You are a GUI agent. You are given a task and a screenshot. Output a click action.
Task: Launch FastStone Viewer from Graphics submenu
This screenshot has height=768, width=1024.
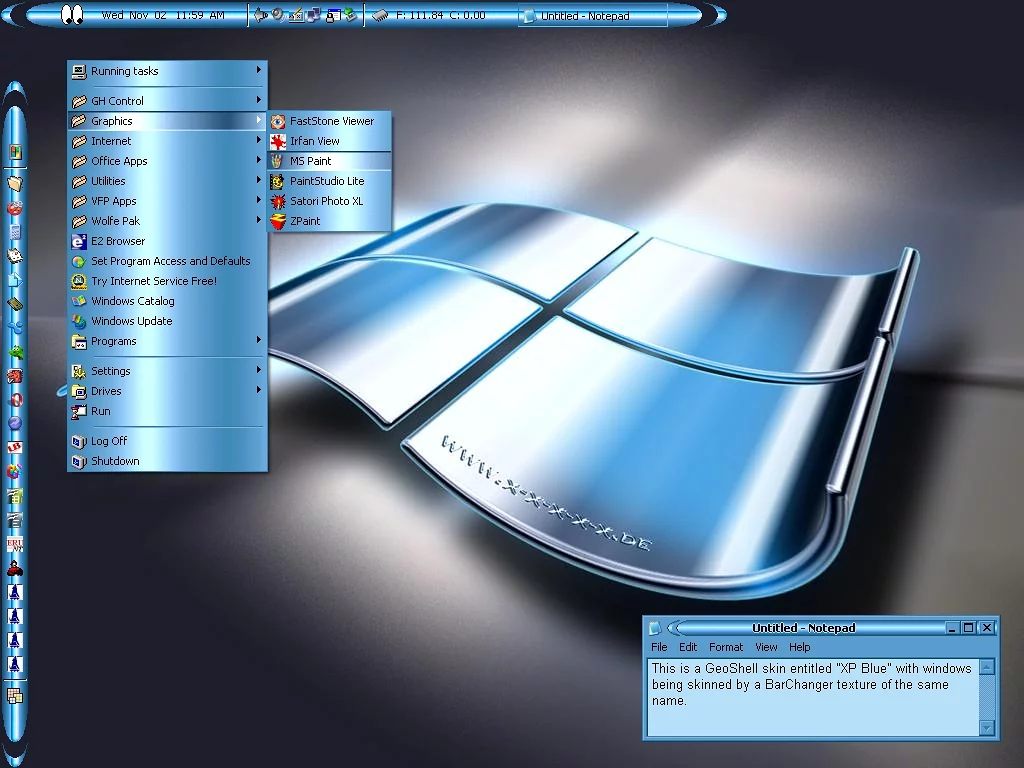pyautogui.click(x=331, y=121)
